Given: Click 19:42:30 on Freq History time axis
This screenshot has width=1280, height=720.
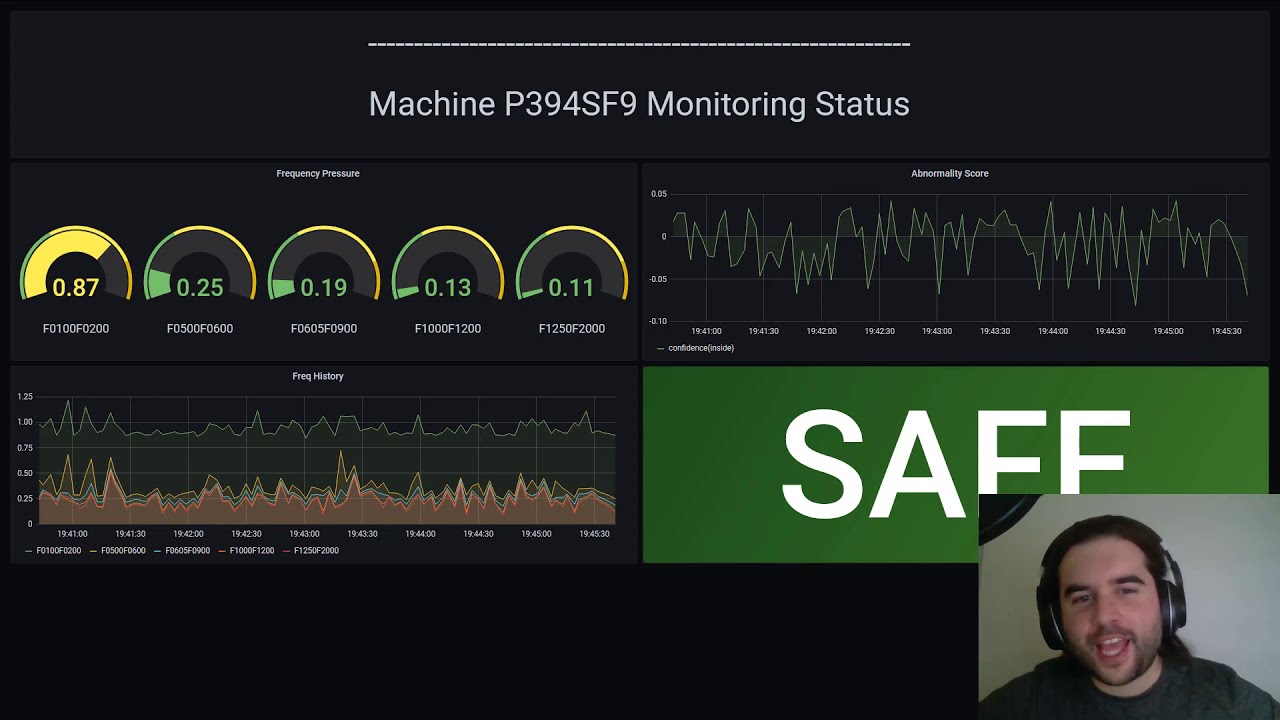Looking at the screenshot, I should (246, 534).
